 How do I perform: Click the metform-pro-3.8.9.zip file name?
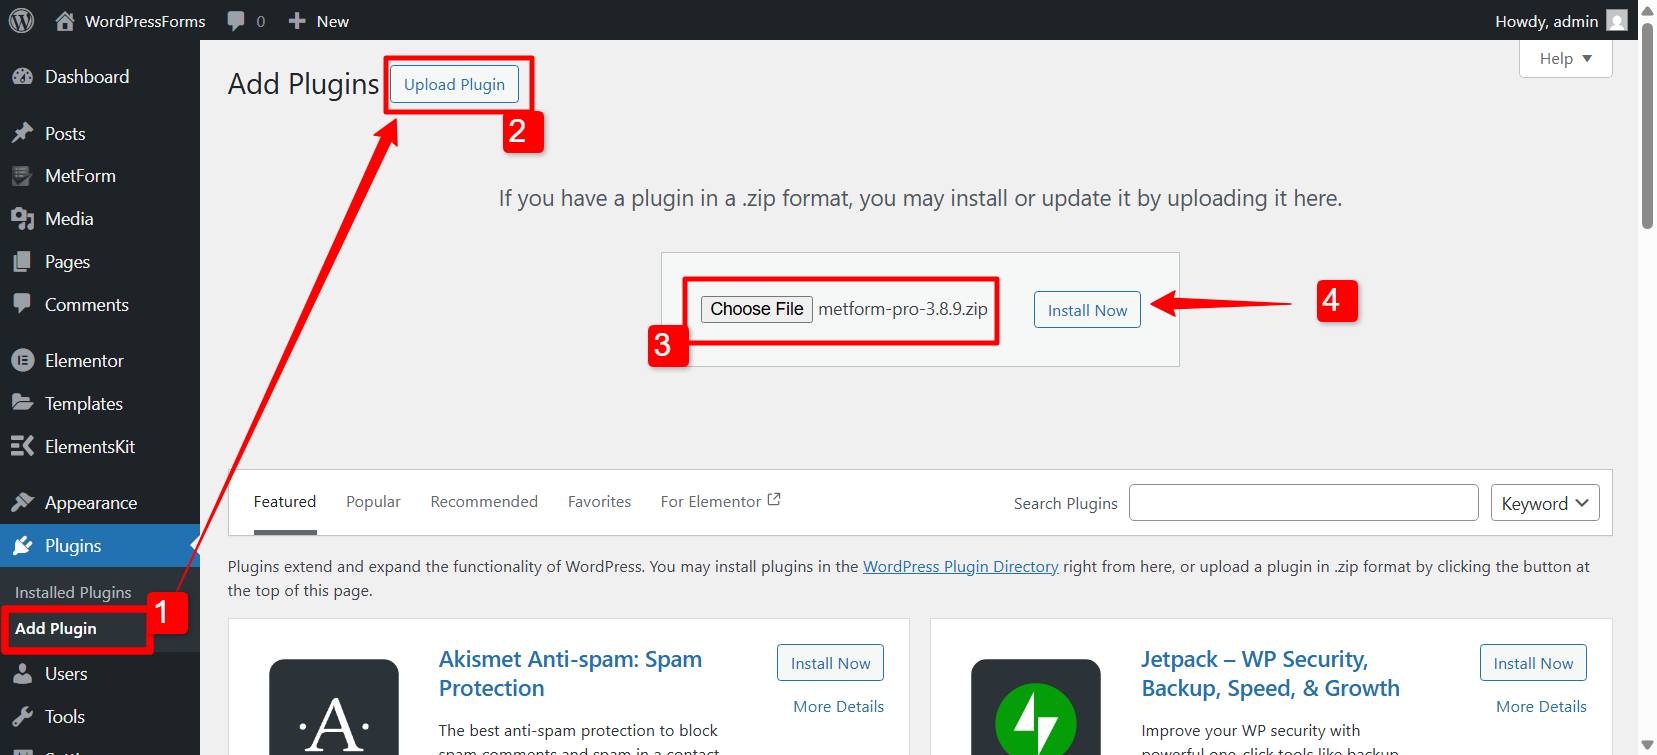click(x=903, y=309)
